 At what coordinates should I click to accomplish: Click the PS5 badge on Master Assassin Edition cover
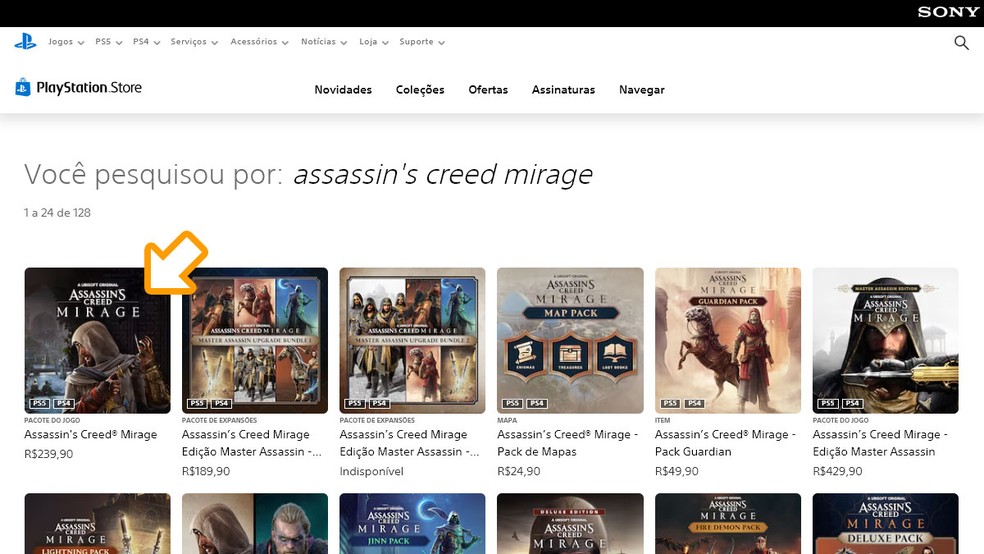coord(828,403)
